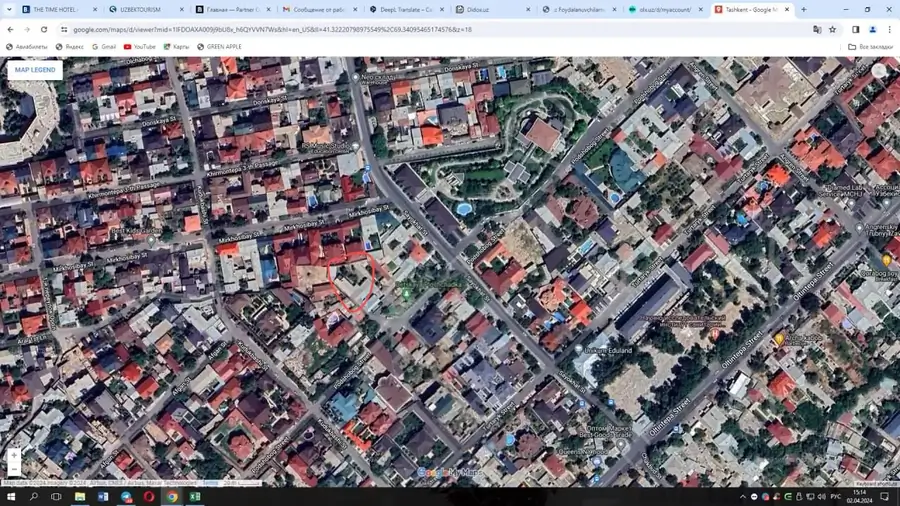Zoom in with the plus map control
Image resolution: width=900 pixels, height=506 pixels.
click(x=14, y=456)
